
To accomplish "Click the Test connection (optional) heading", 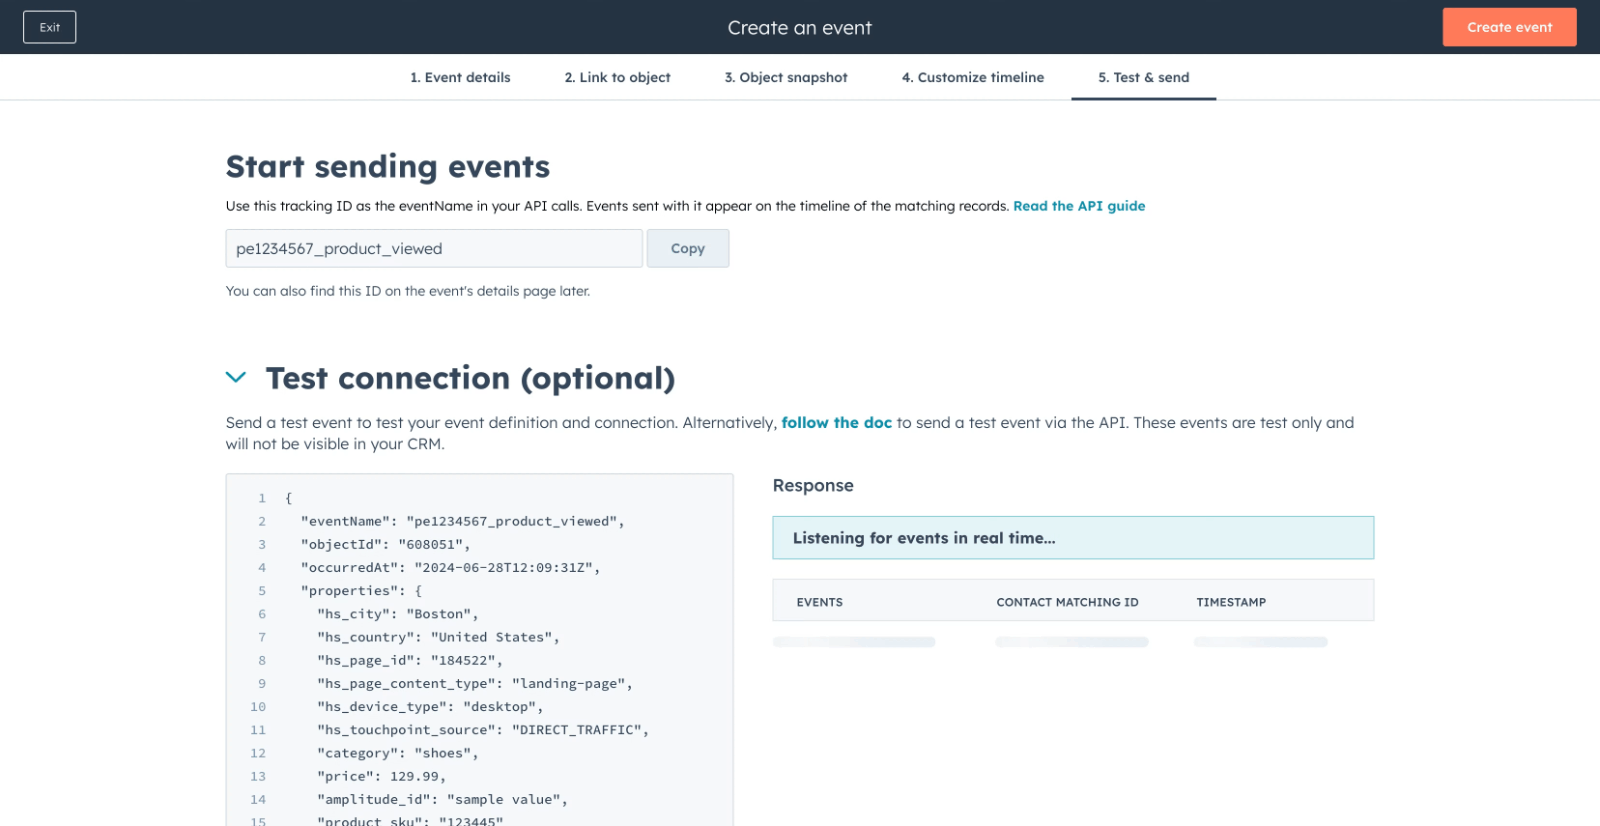I will pyautogui.click(x=470, y=378).
